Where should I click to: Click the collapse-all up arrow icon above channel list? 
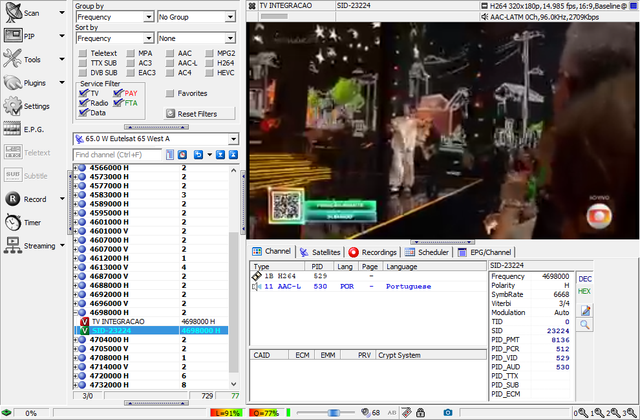pyautogui.click(x=233, y=155)
